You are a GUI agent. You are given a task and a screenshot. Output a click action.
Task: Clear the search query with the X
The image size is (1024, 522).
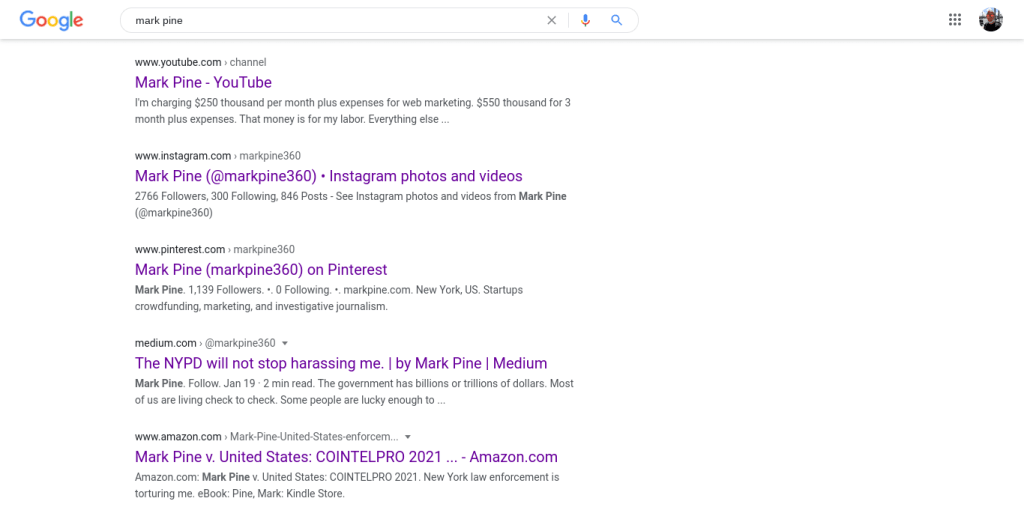point(551,20)
